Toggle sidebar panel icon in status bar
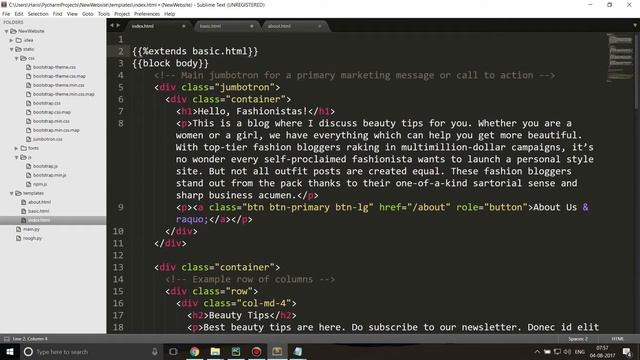This screenshot has height=360, width=640. pos(6,339)
